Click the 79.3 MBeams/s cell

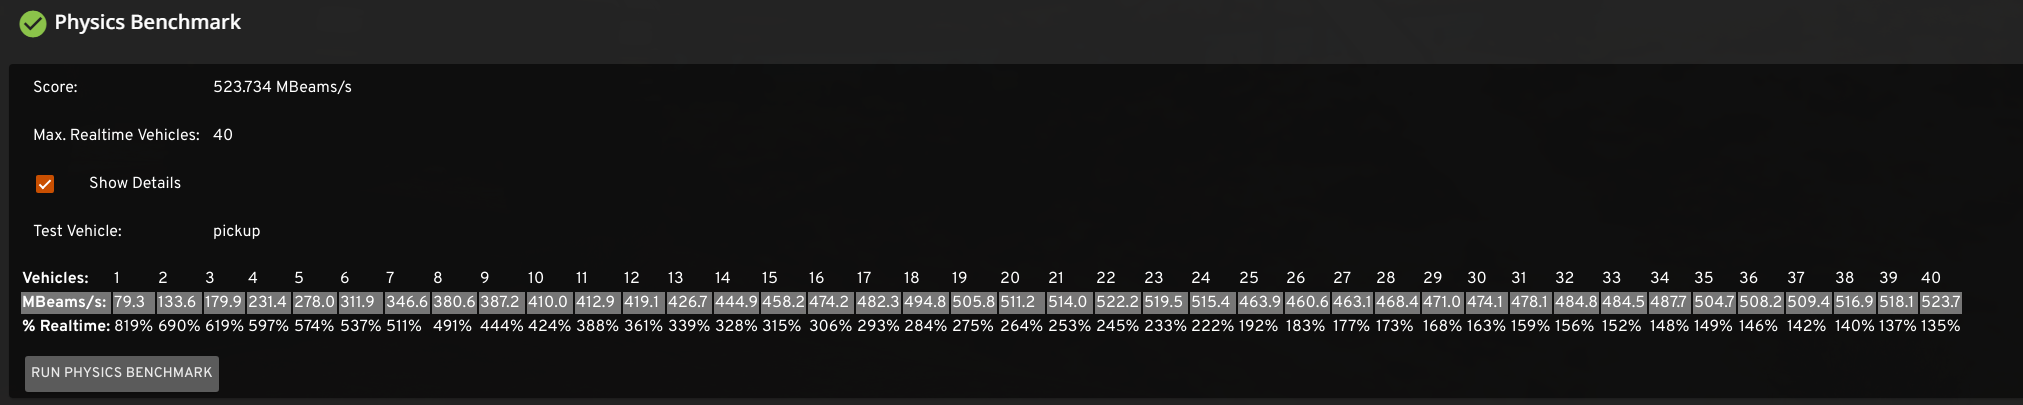coord(129,302)
